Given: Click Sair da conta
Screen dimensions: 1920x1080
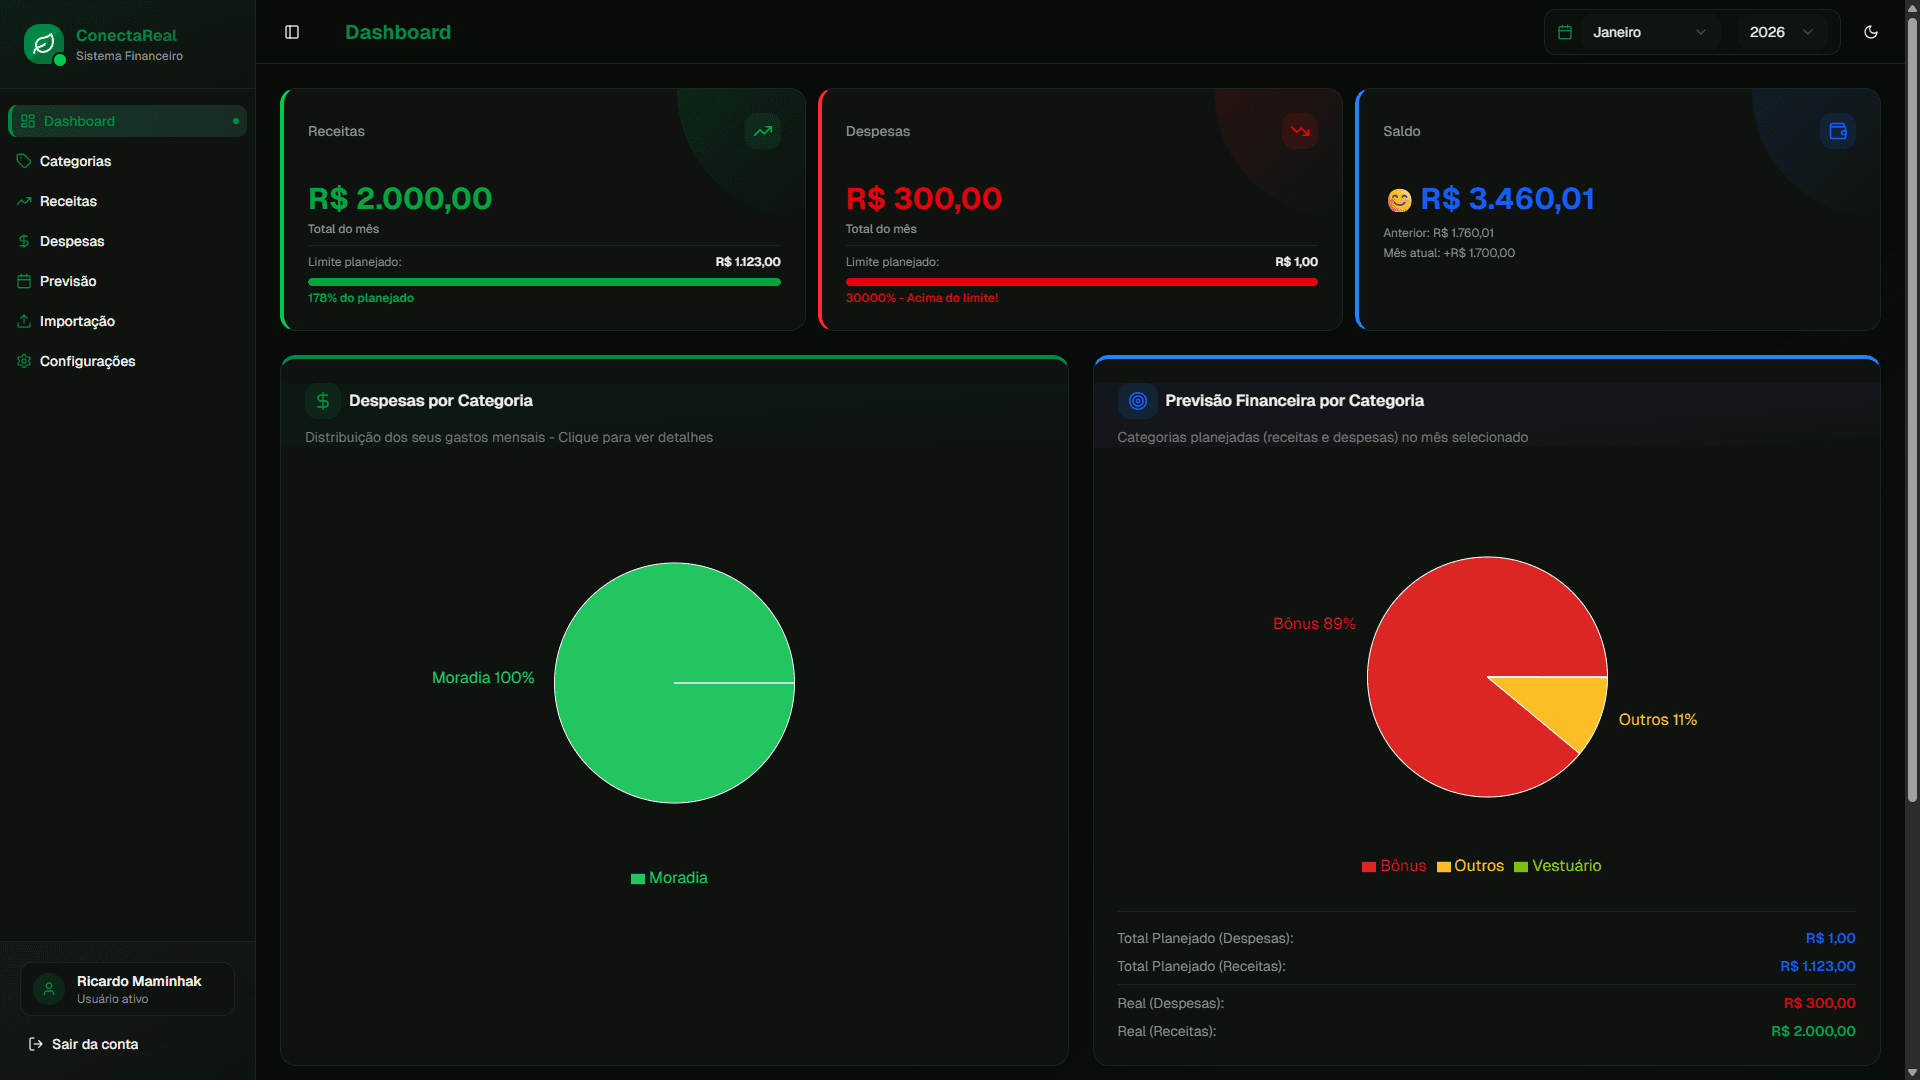Looking at the screenshot, I should click(x=83, y=1044).
